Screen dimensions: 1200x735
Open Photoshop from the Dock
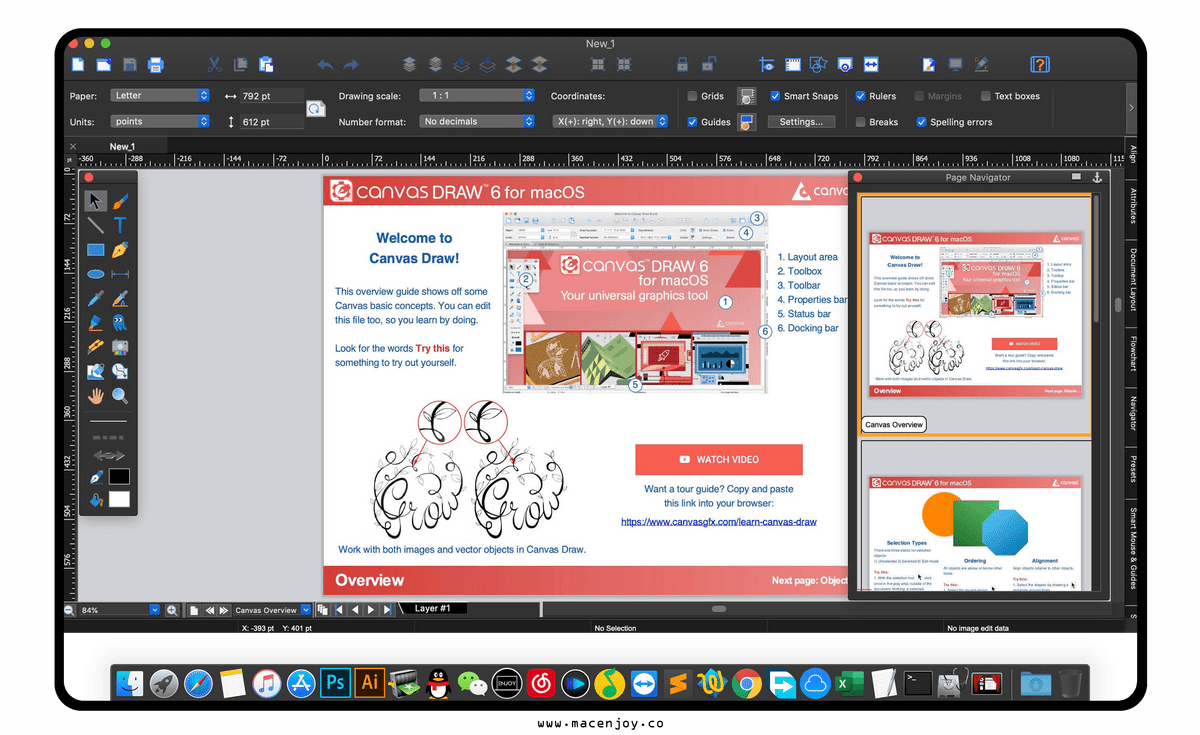pyautogui.click(x=335, y=683)
